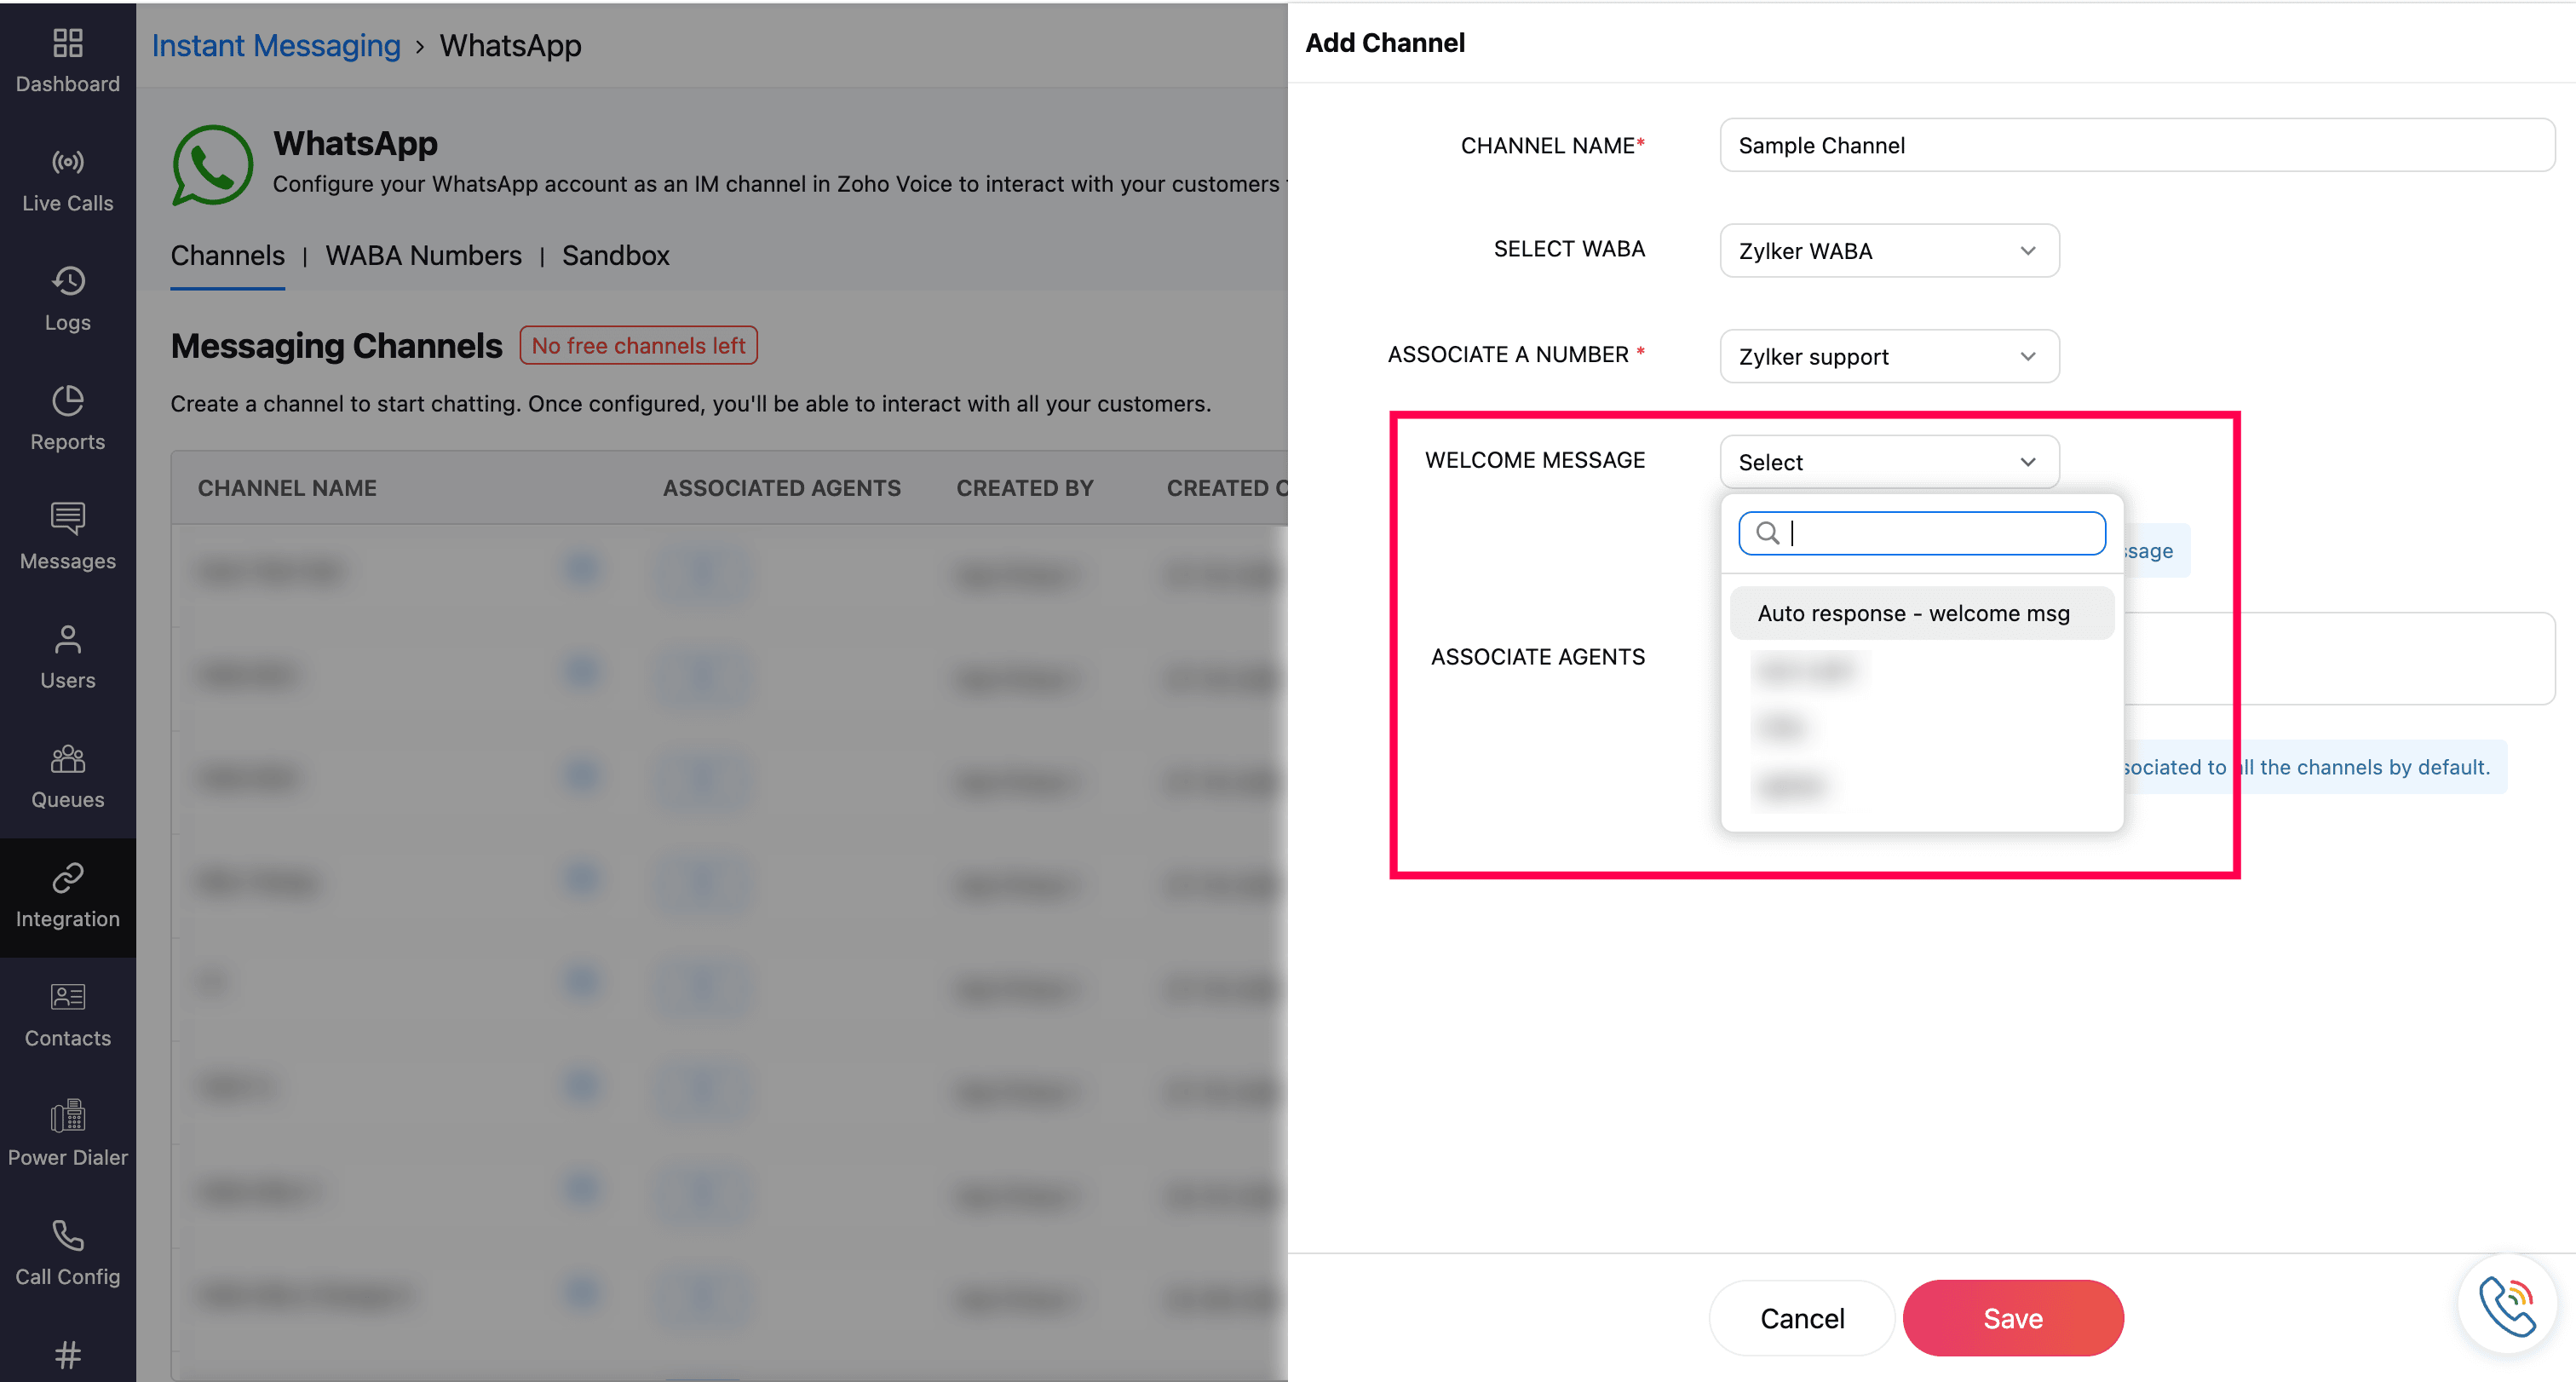Follow the Instant Messaging breadcrumb link

(x=276, y=46)
